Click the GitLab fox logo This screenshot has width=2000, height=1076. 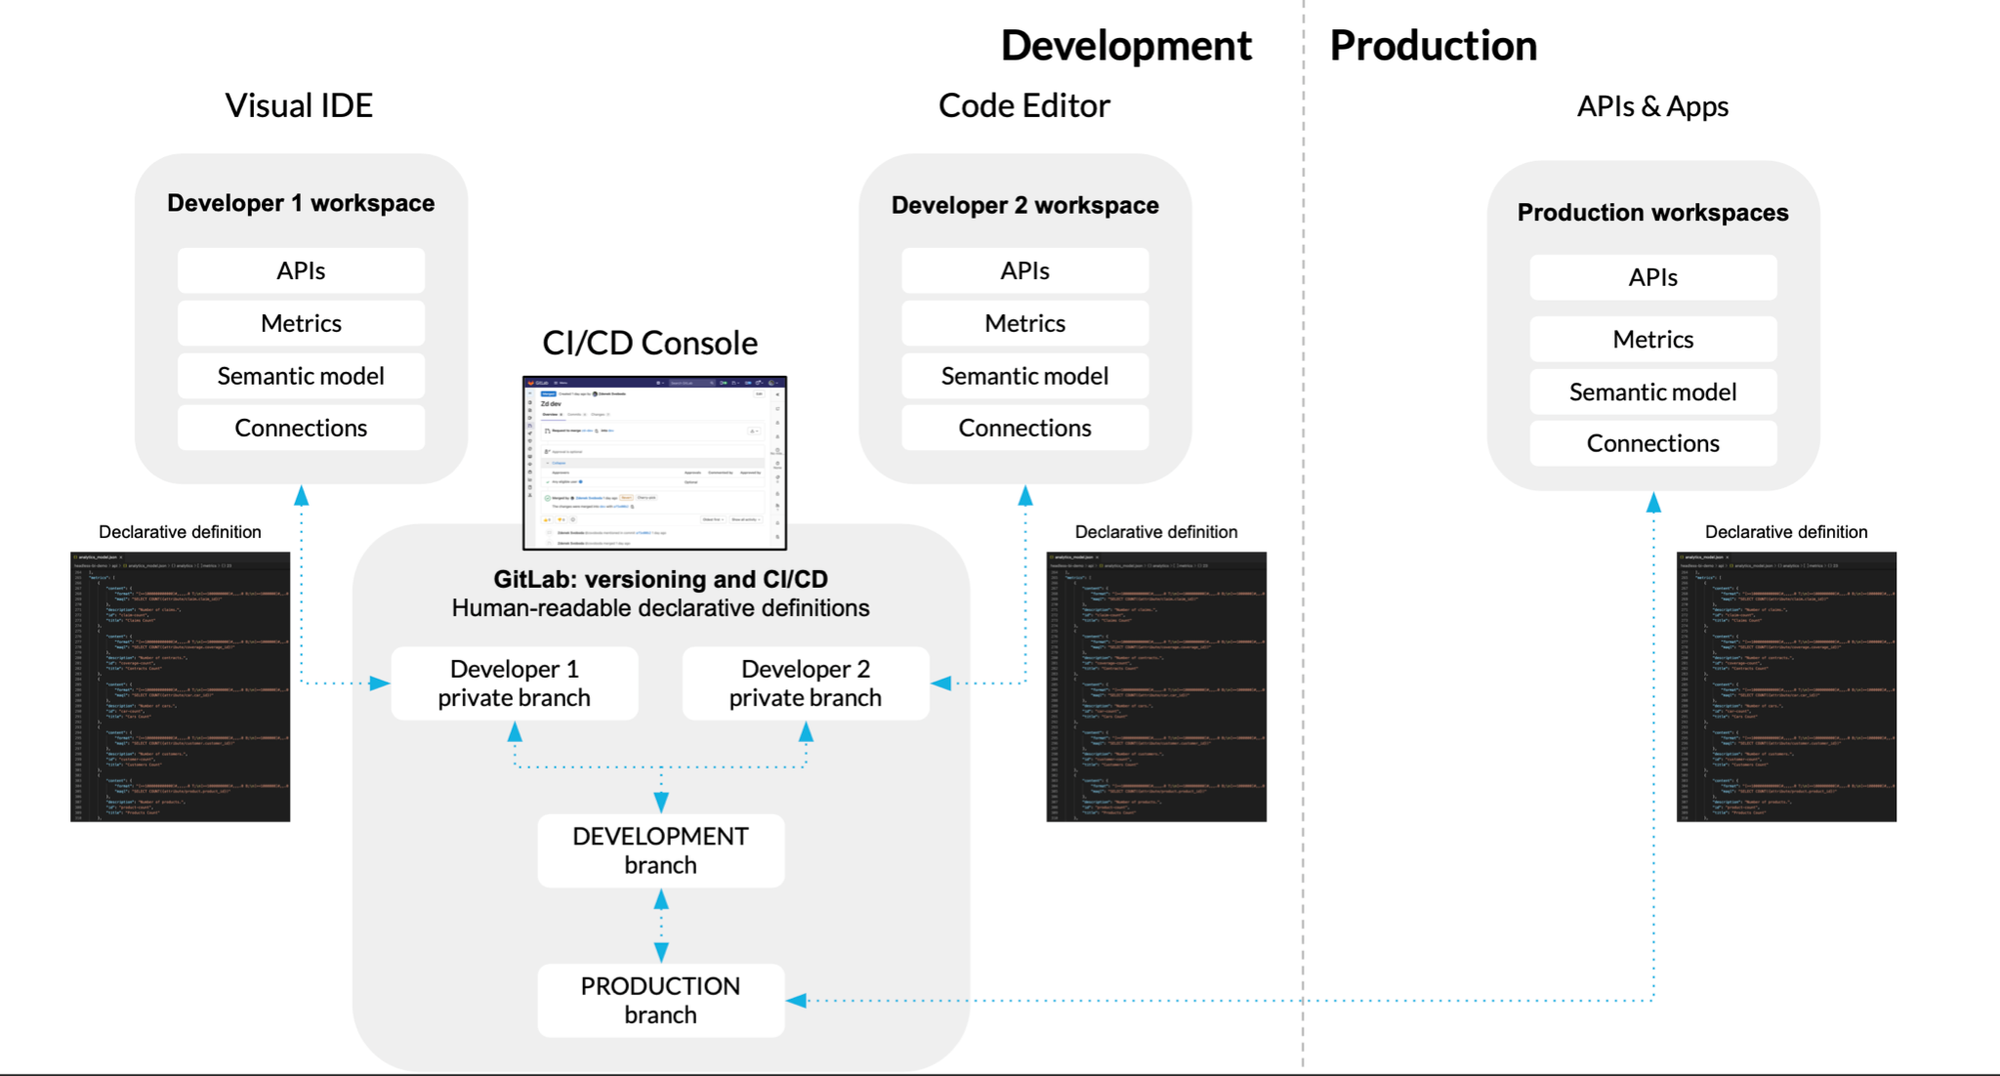(531, 383)
